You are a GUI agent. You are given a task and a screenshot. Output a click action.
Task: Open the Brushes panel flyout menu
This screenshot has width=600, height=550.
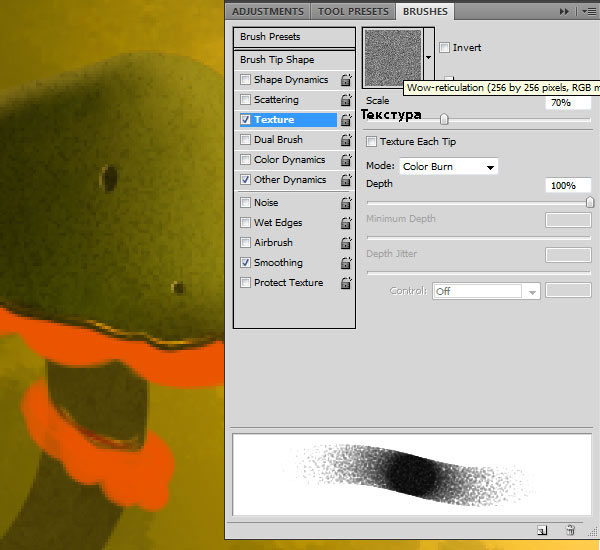coord(589,12)
